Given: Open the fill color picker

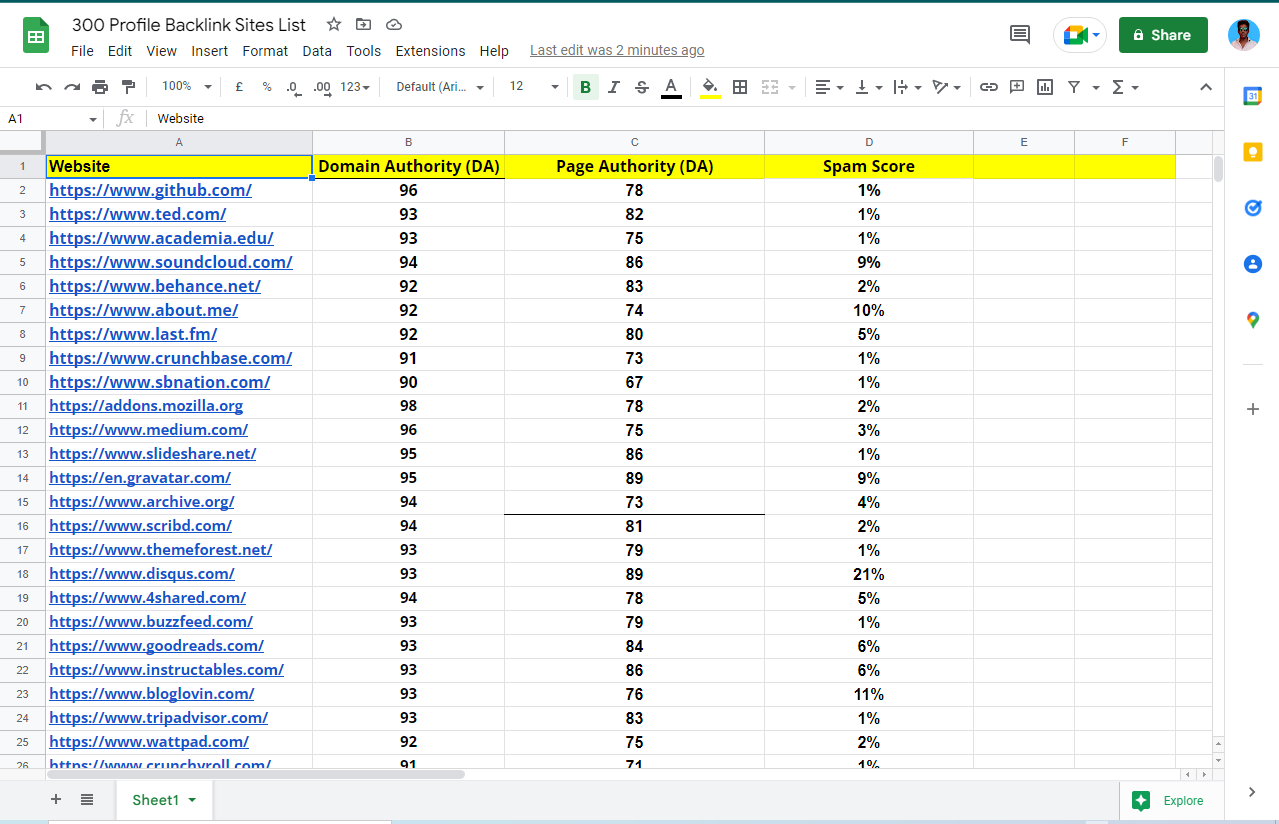Looking at the screenshot, I should click(710, 87).
